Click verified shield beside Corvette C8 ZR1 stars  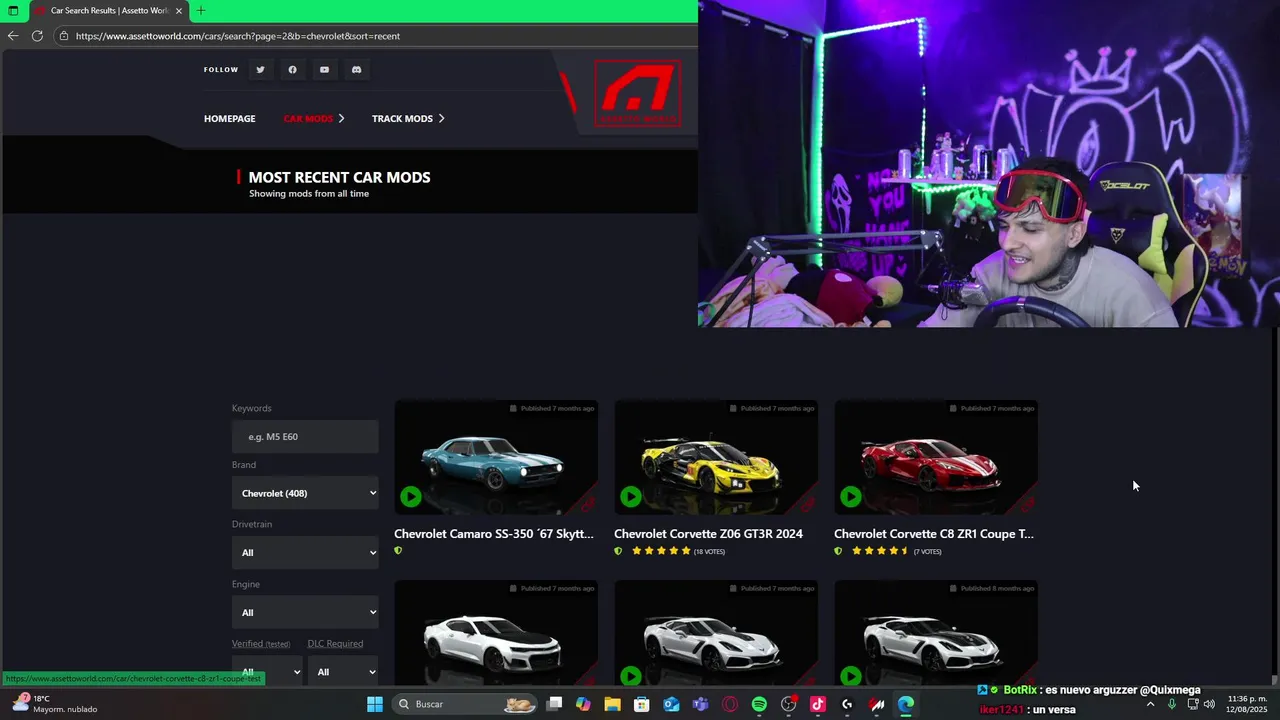click(838, 551)
